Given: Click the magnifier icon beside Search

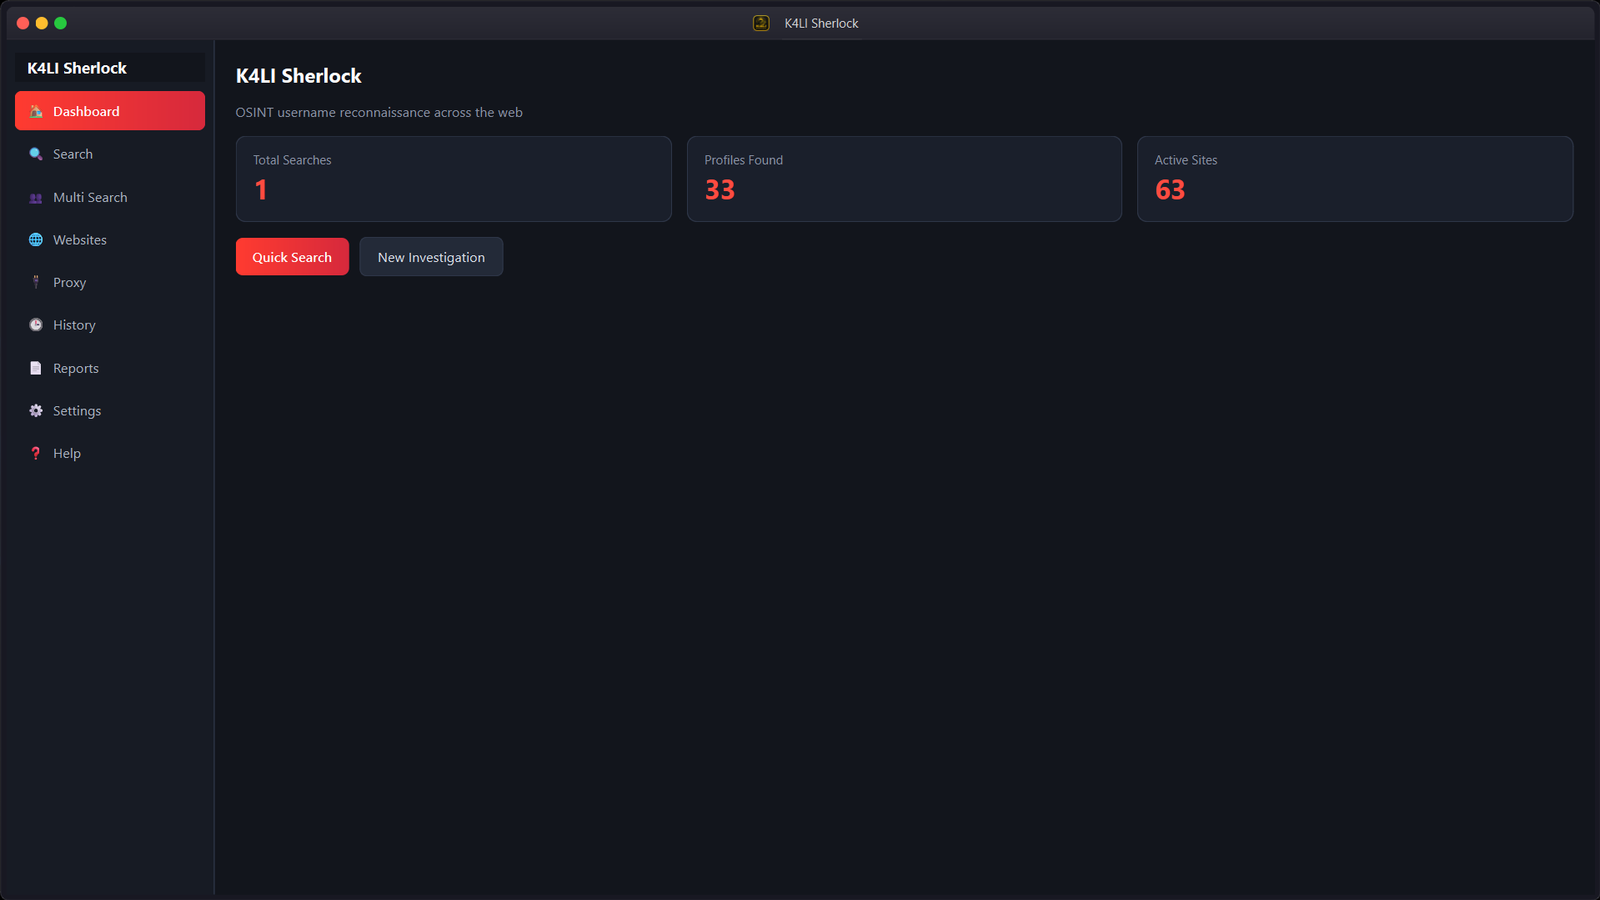Looking at the screenshot, I should (x=36, y=154).
